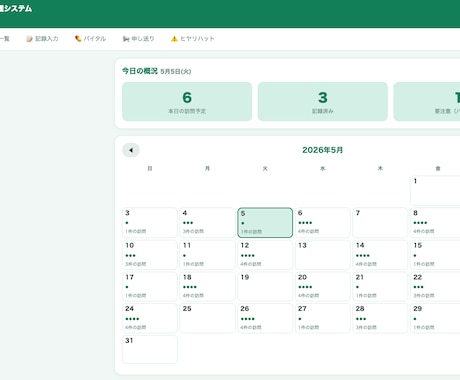
Task: Select May 12 calendar cell
Action: click(x=265, y=255)
